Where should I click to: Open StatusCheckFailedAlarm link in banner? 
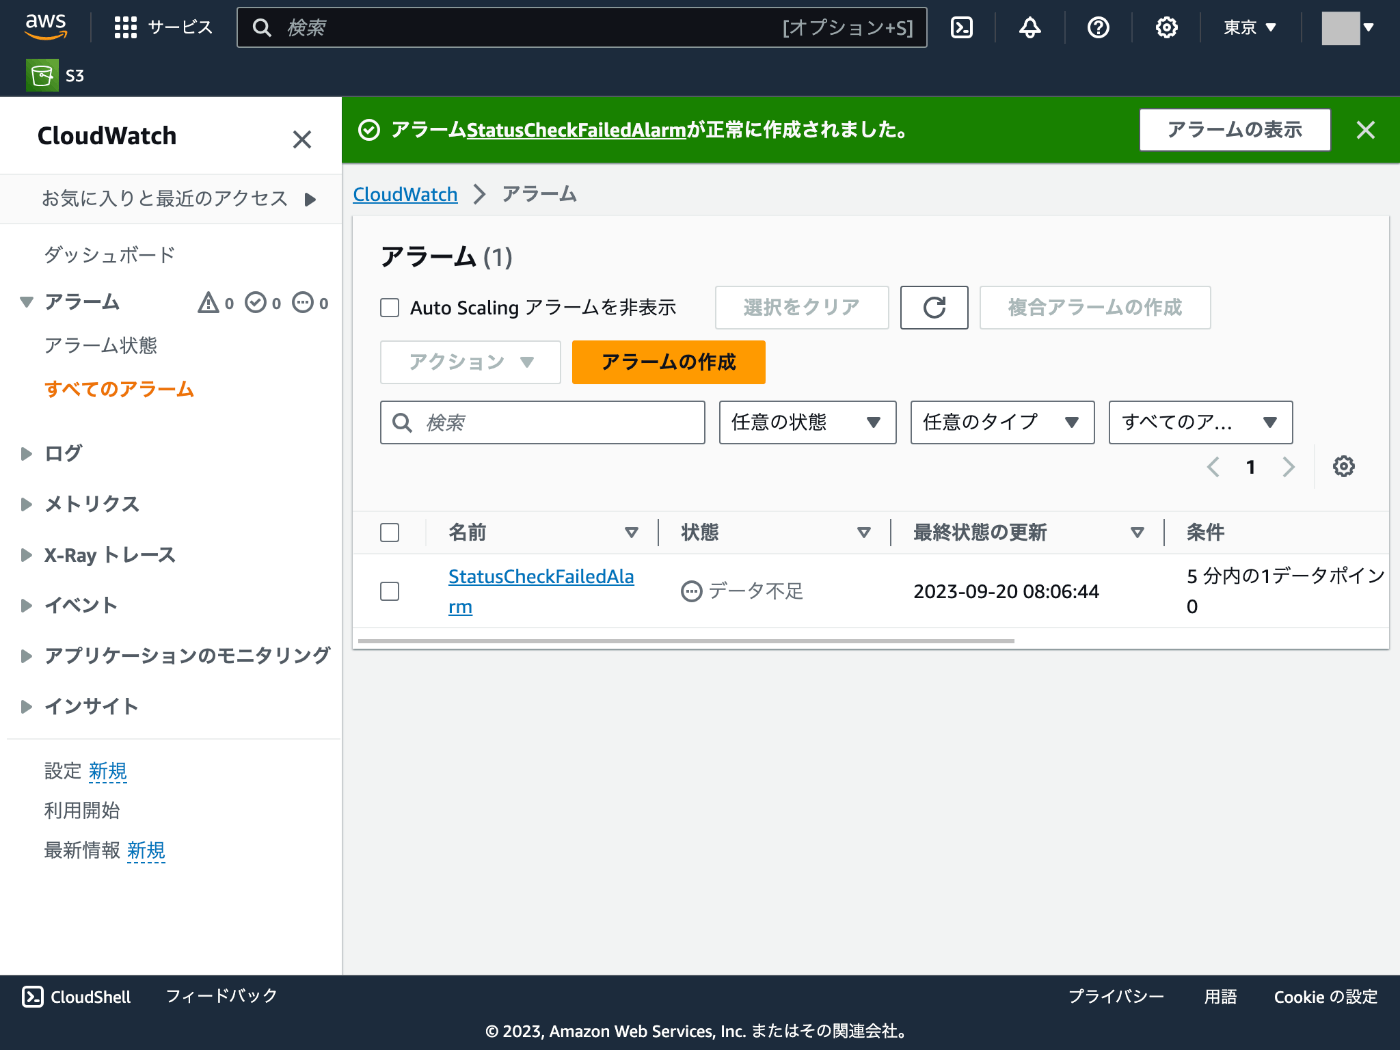click(x=576, y=130)
